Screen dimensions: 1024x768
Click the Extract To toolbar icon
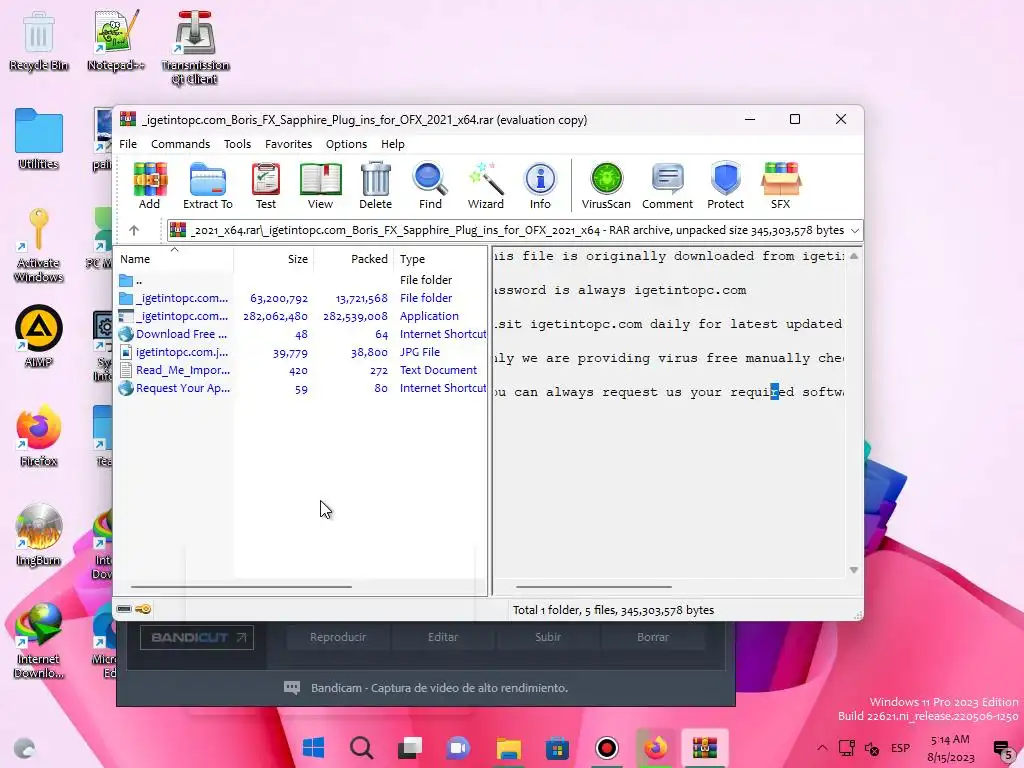pos(208,185)
